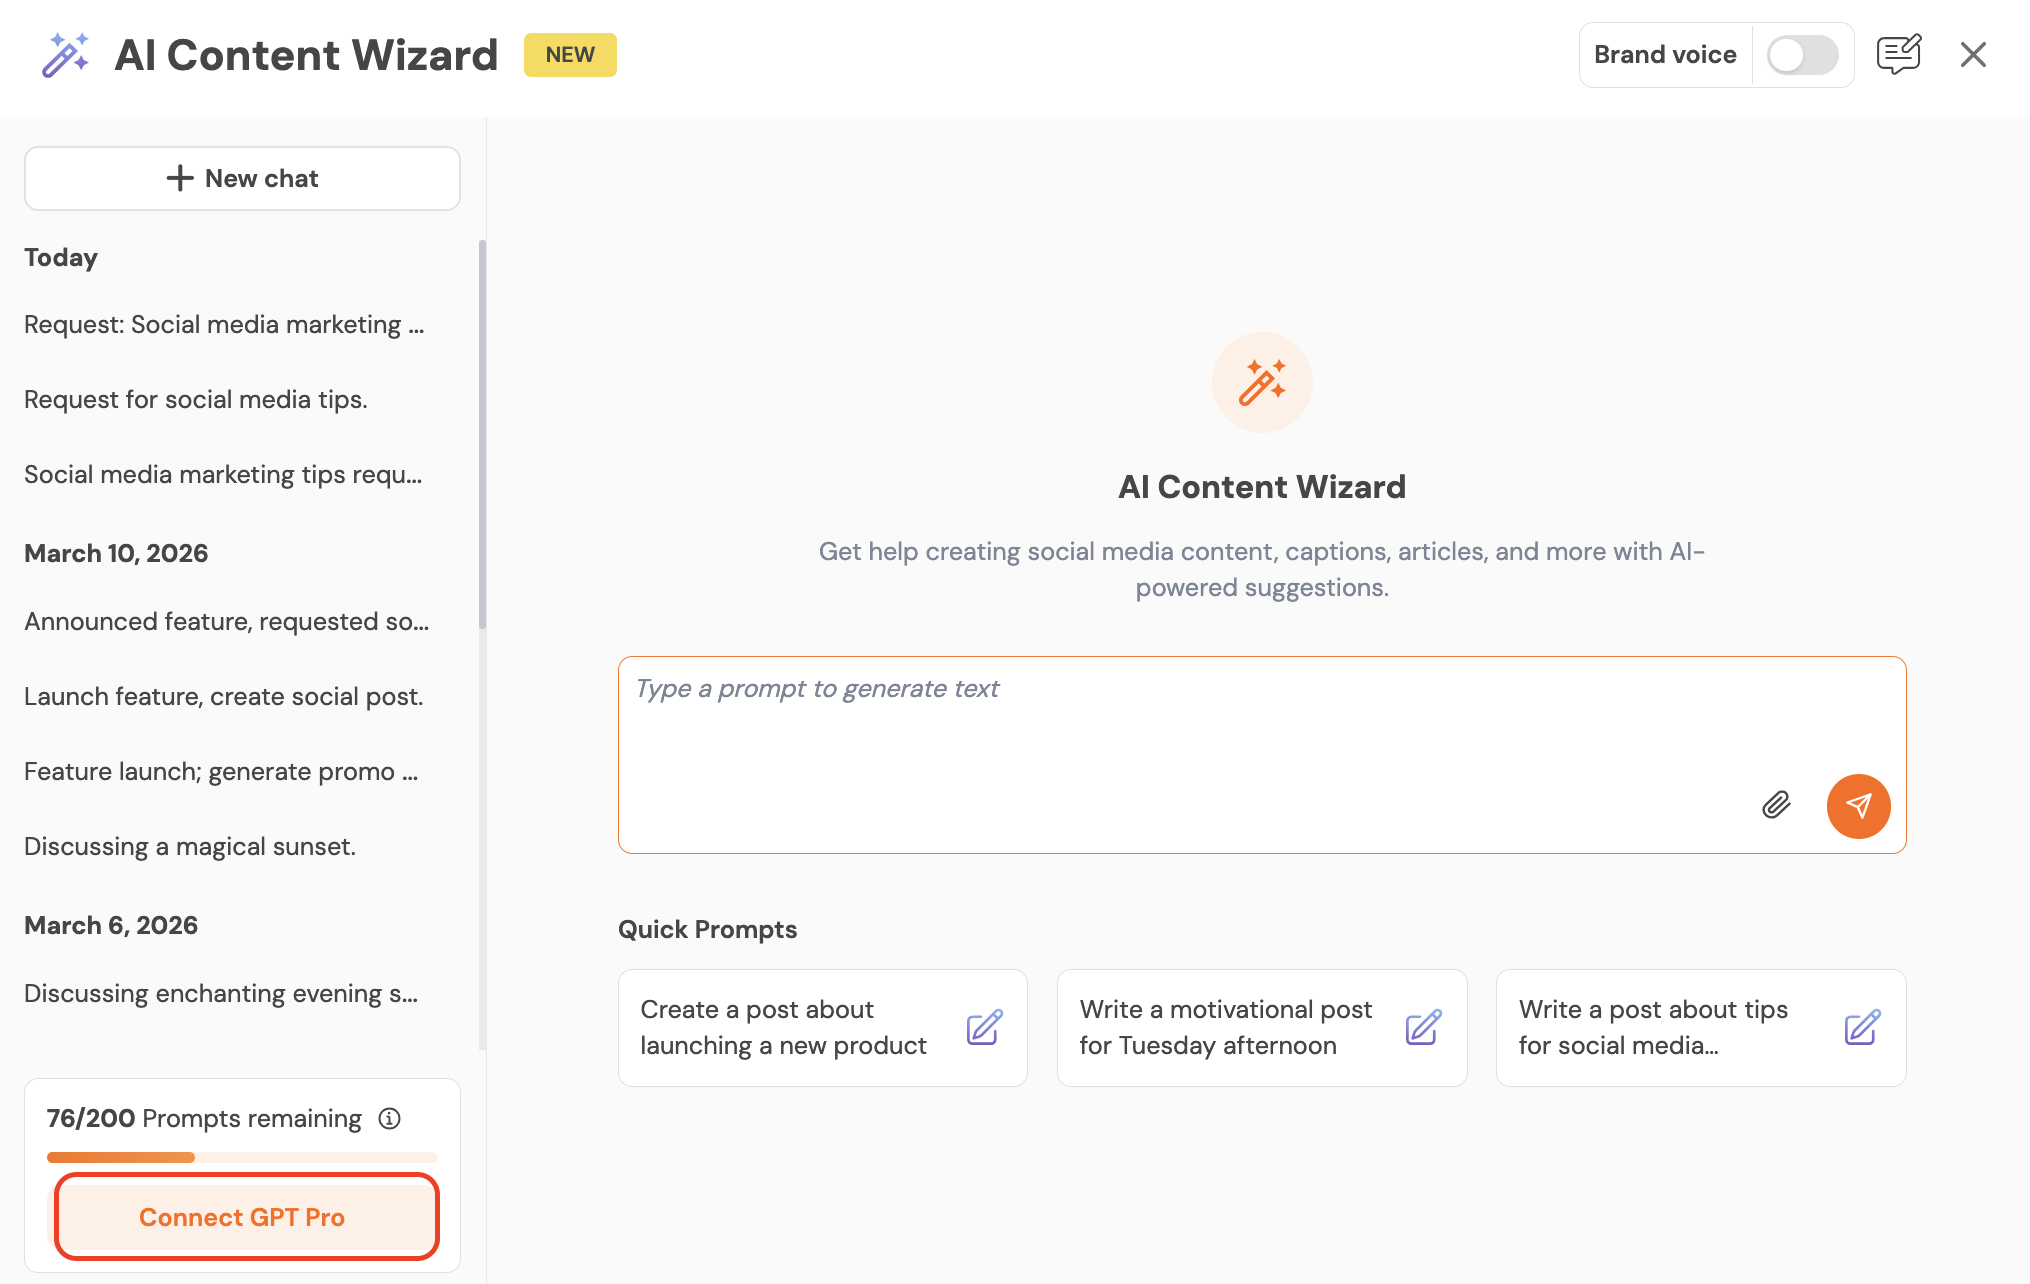Open 'Announced feature, requested so...' chat history
Viewport: 2030px width, 1284px height.
[x=227, y=621]
